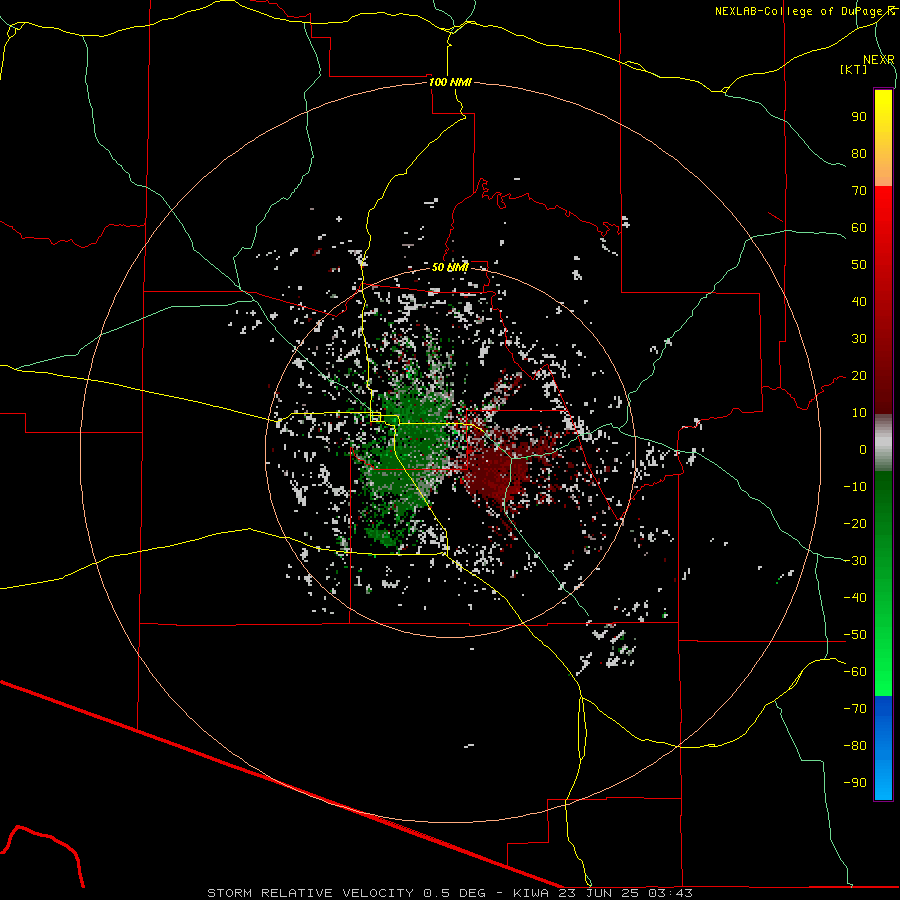Click the positive 90 knot scale label
This screenshot has width=900, height=900.
[859, 117]
